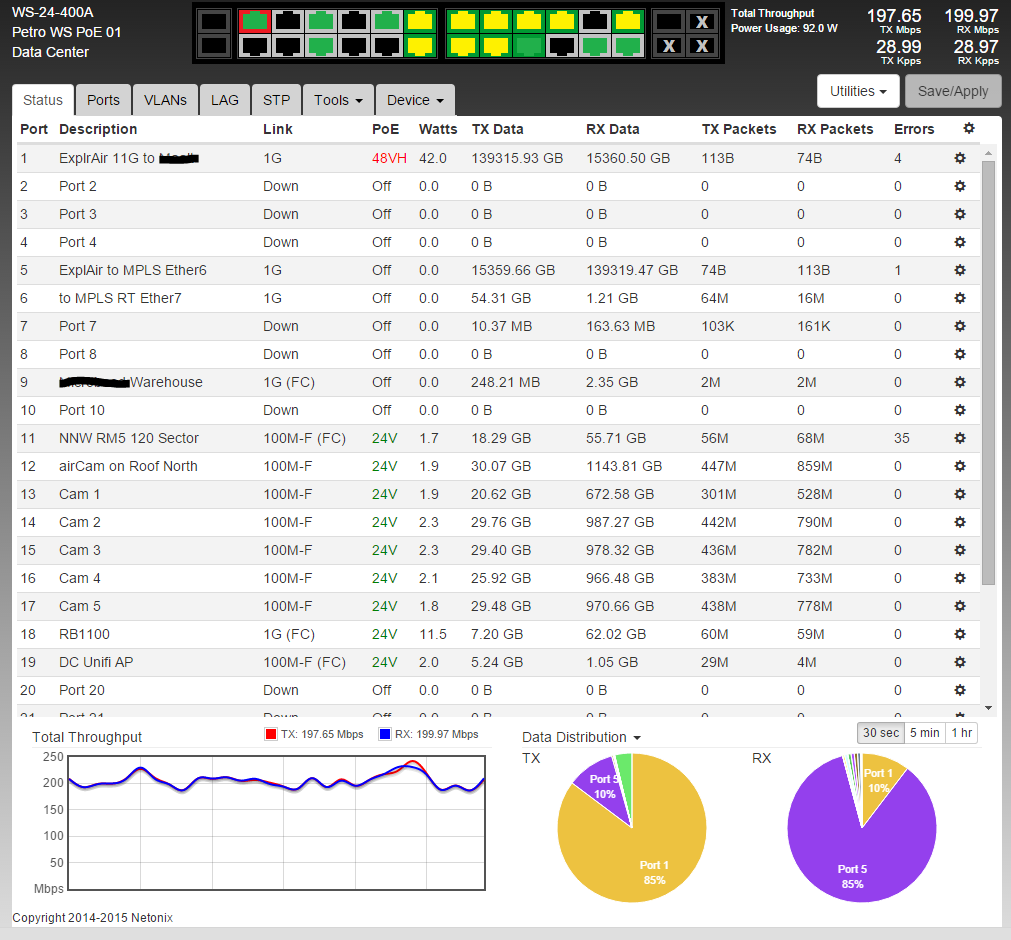Viewport: 1011px width, 940px height.
Task: Click the 1143.81 GB RX Data cell
Action: [623, 466]
